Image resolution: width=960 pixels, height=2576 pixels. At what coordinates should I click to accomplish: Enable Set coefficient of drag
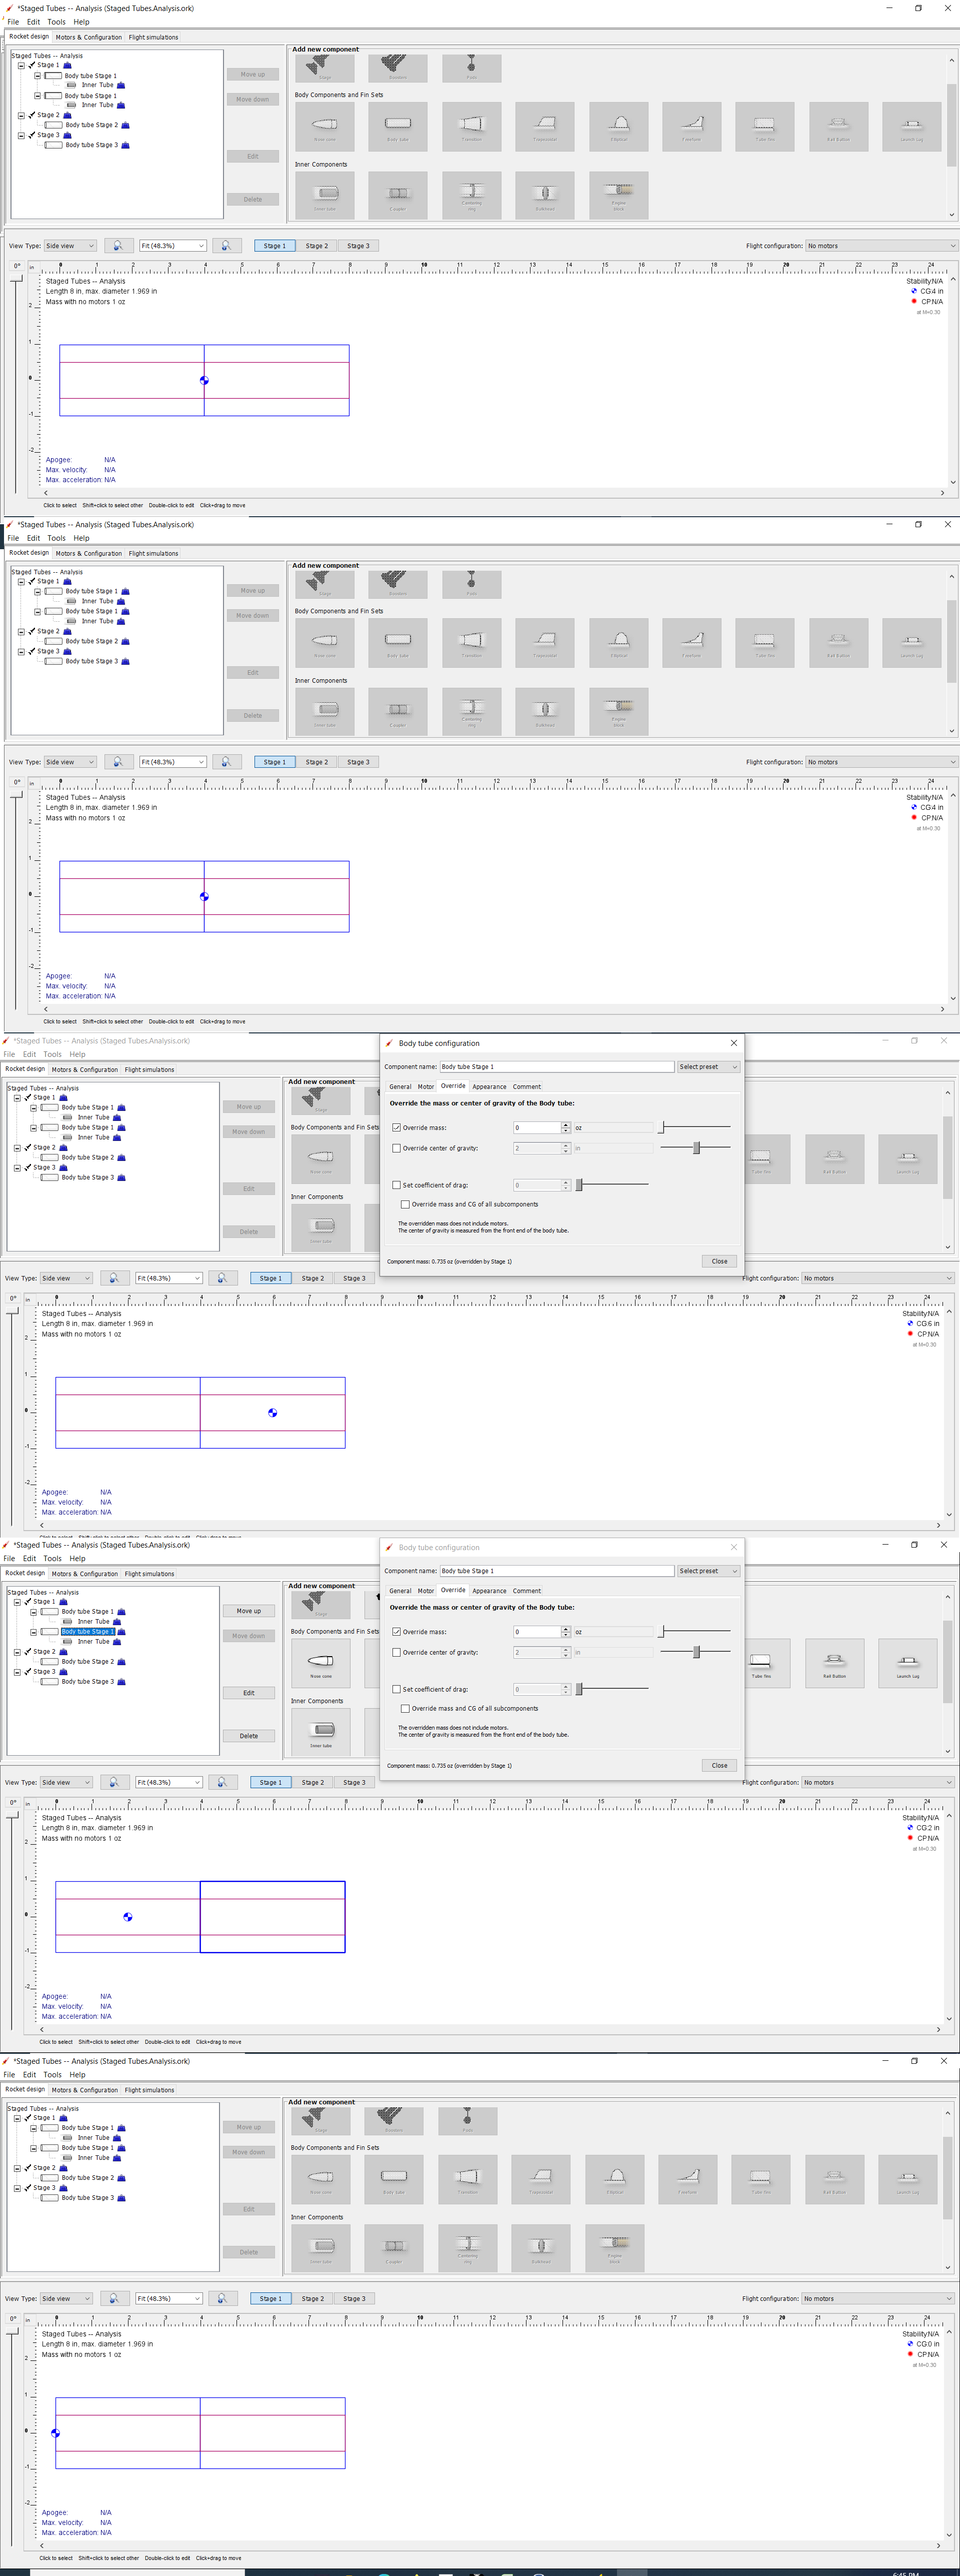point(397,1185)
